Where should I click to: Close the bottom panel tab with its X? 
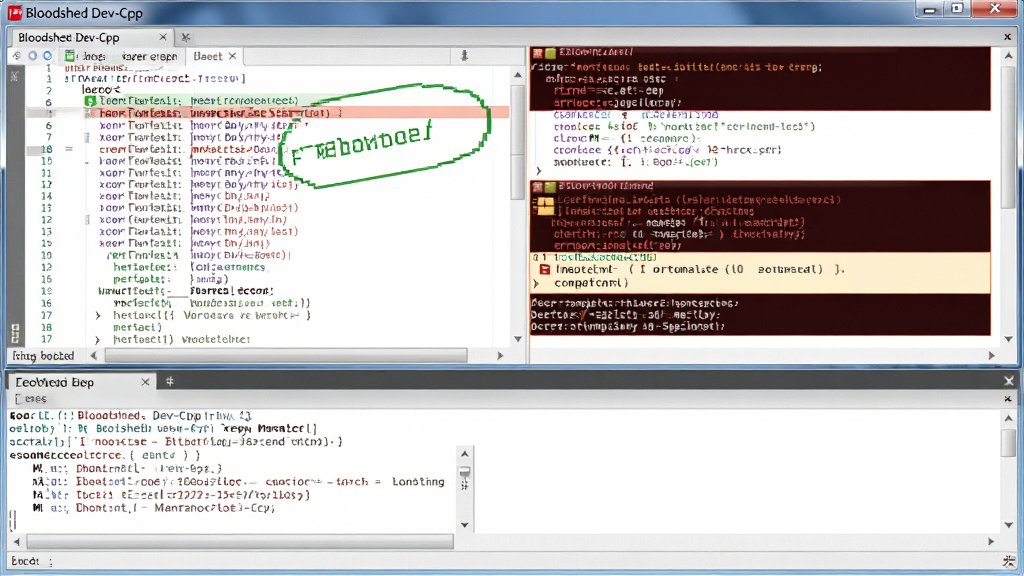(145, 382)
